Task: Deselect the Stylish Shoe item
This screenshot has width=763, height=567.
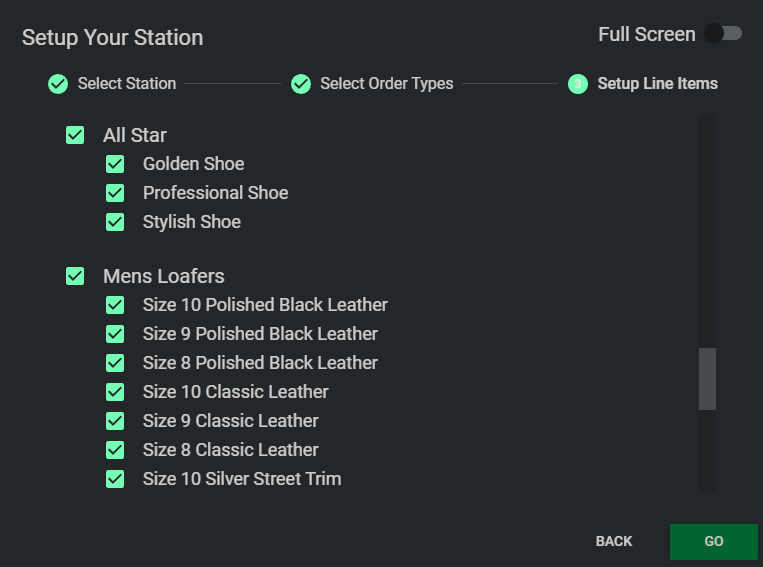Action: (115, 222)
